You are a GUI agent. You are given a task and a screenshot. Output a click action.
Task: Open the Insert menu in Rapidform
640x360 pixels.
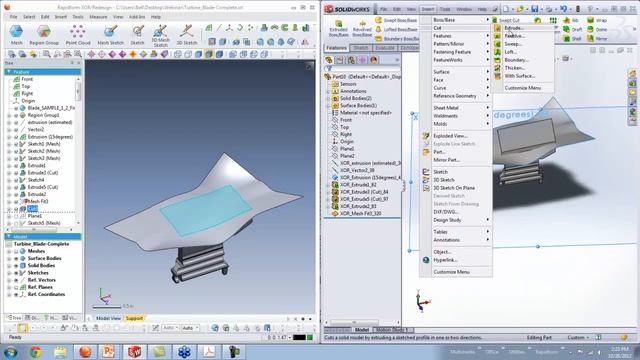click(x=61, y=17)
